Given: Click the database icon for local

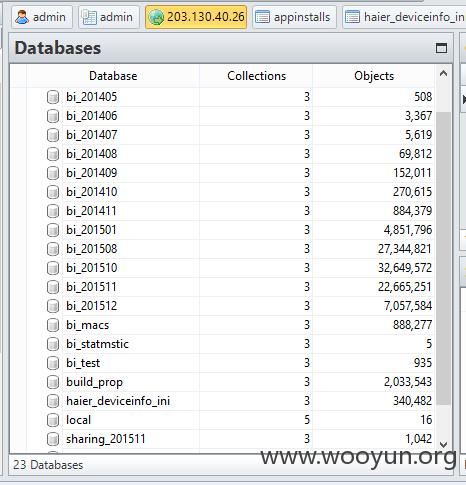Looking at the screenshot, I should [53, 420].
